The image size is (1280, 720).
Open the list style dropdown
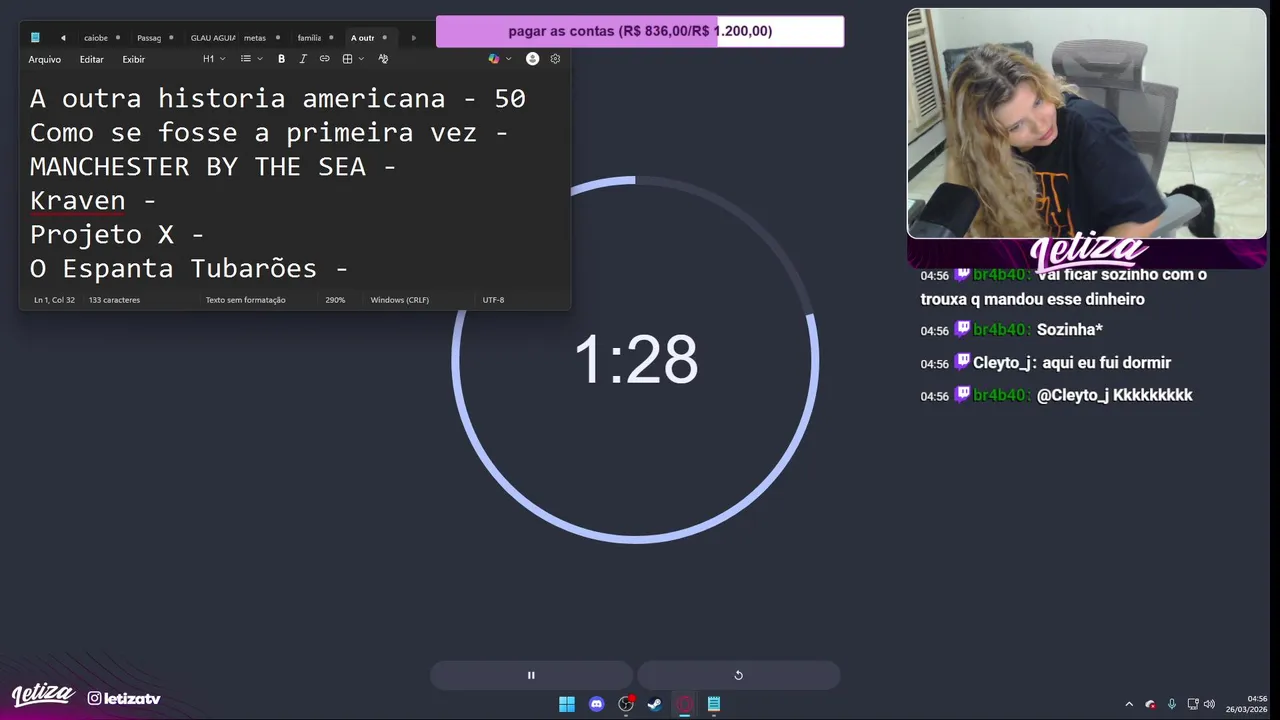pyautogui.click(x=251, y=59)
